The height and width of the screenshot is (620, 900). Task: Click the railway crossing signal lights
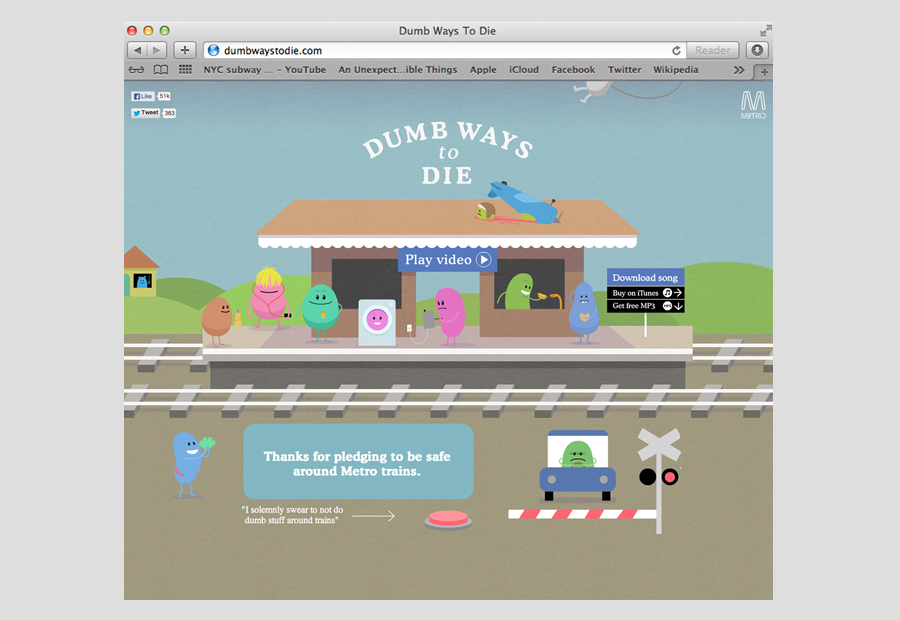pyautogui.click(x=659, y=476)
